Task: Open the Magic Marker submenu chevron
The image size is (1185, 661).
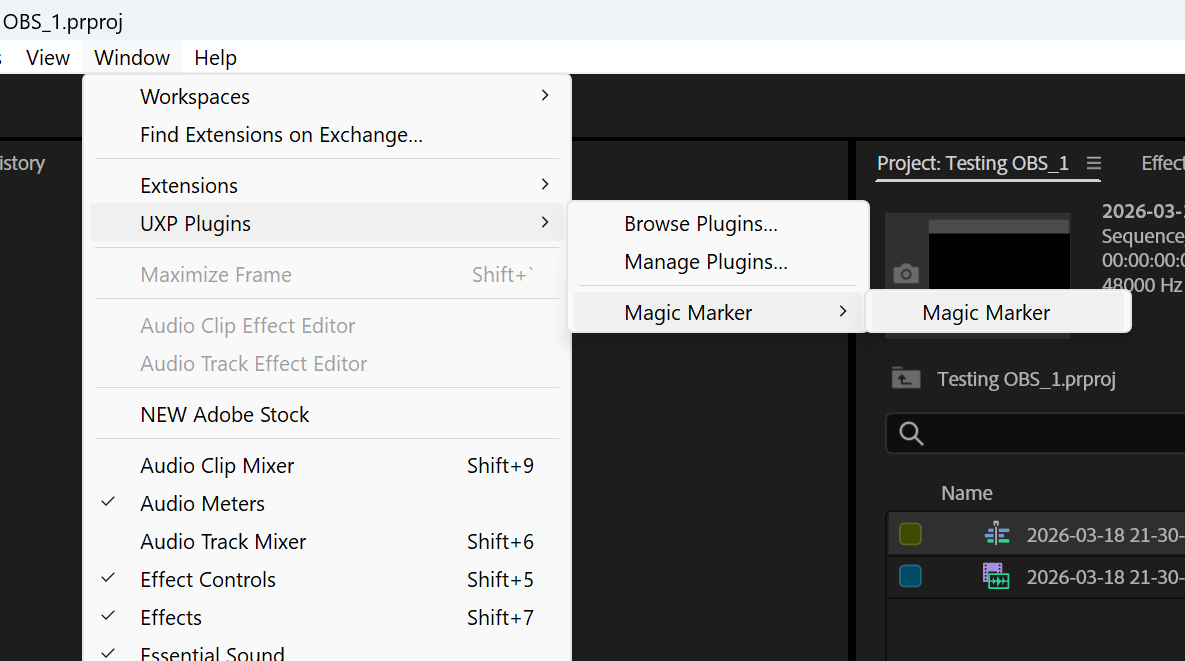Action: coord(843,312)
